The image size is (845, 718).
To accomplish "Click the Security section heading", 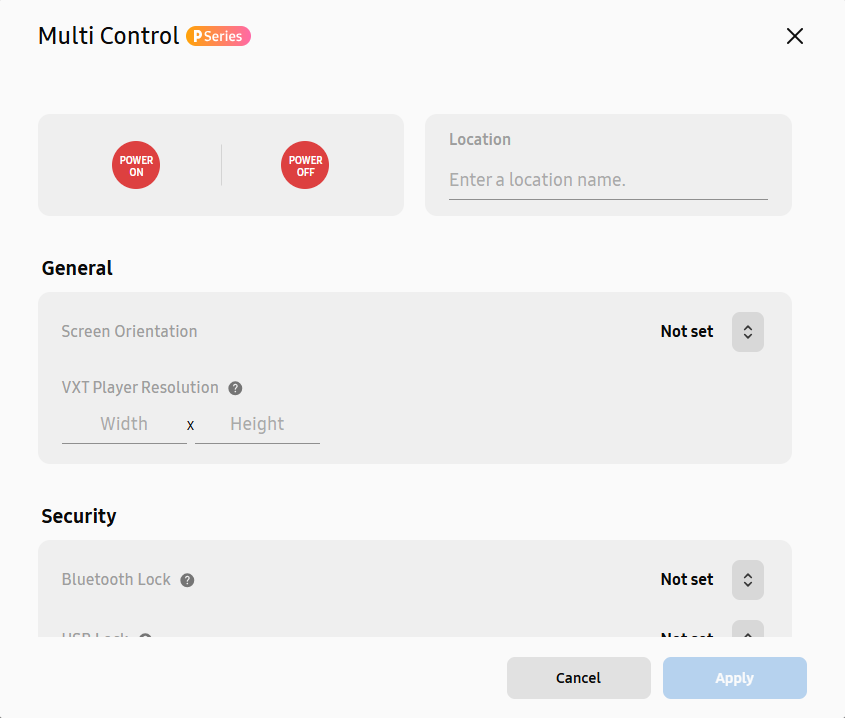I will pos(79,516).
